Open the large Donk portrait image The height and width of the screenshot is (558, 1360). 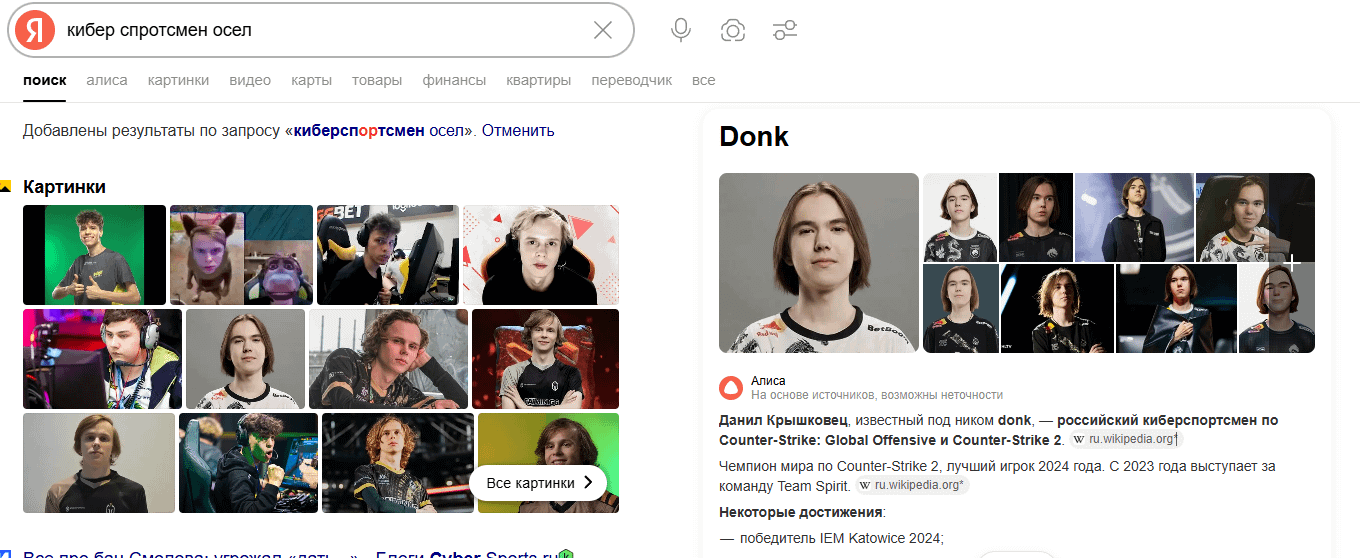tap(819, 263)
